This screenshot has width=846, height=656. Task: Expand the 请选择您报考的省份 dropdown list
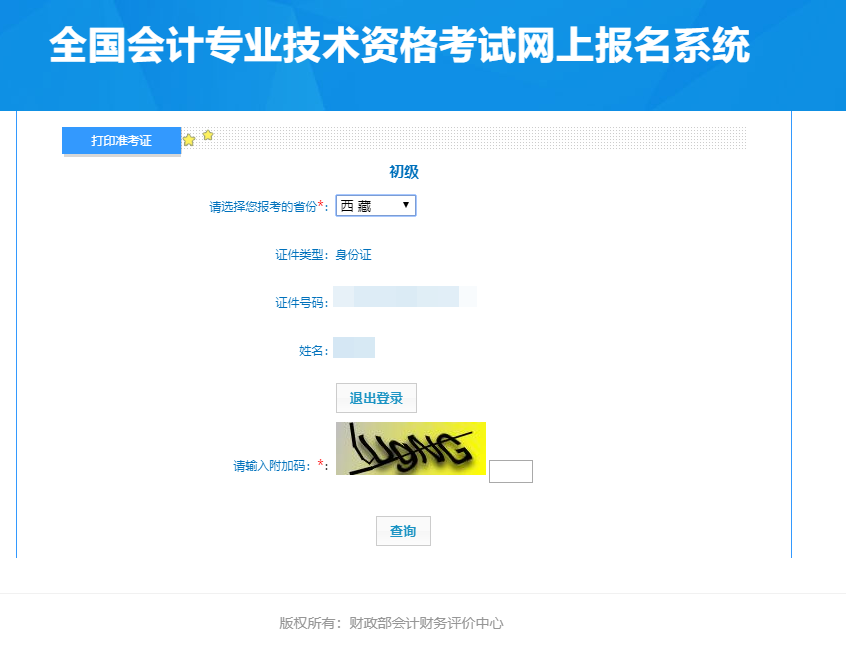[x=375, y=204]
